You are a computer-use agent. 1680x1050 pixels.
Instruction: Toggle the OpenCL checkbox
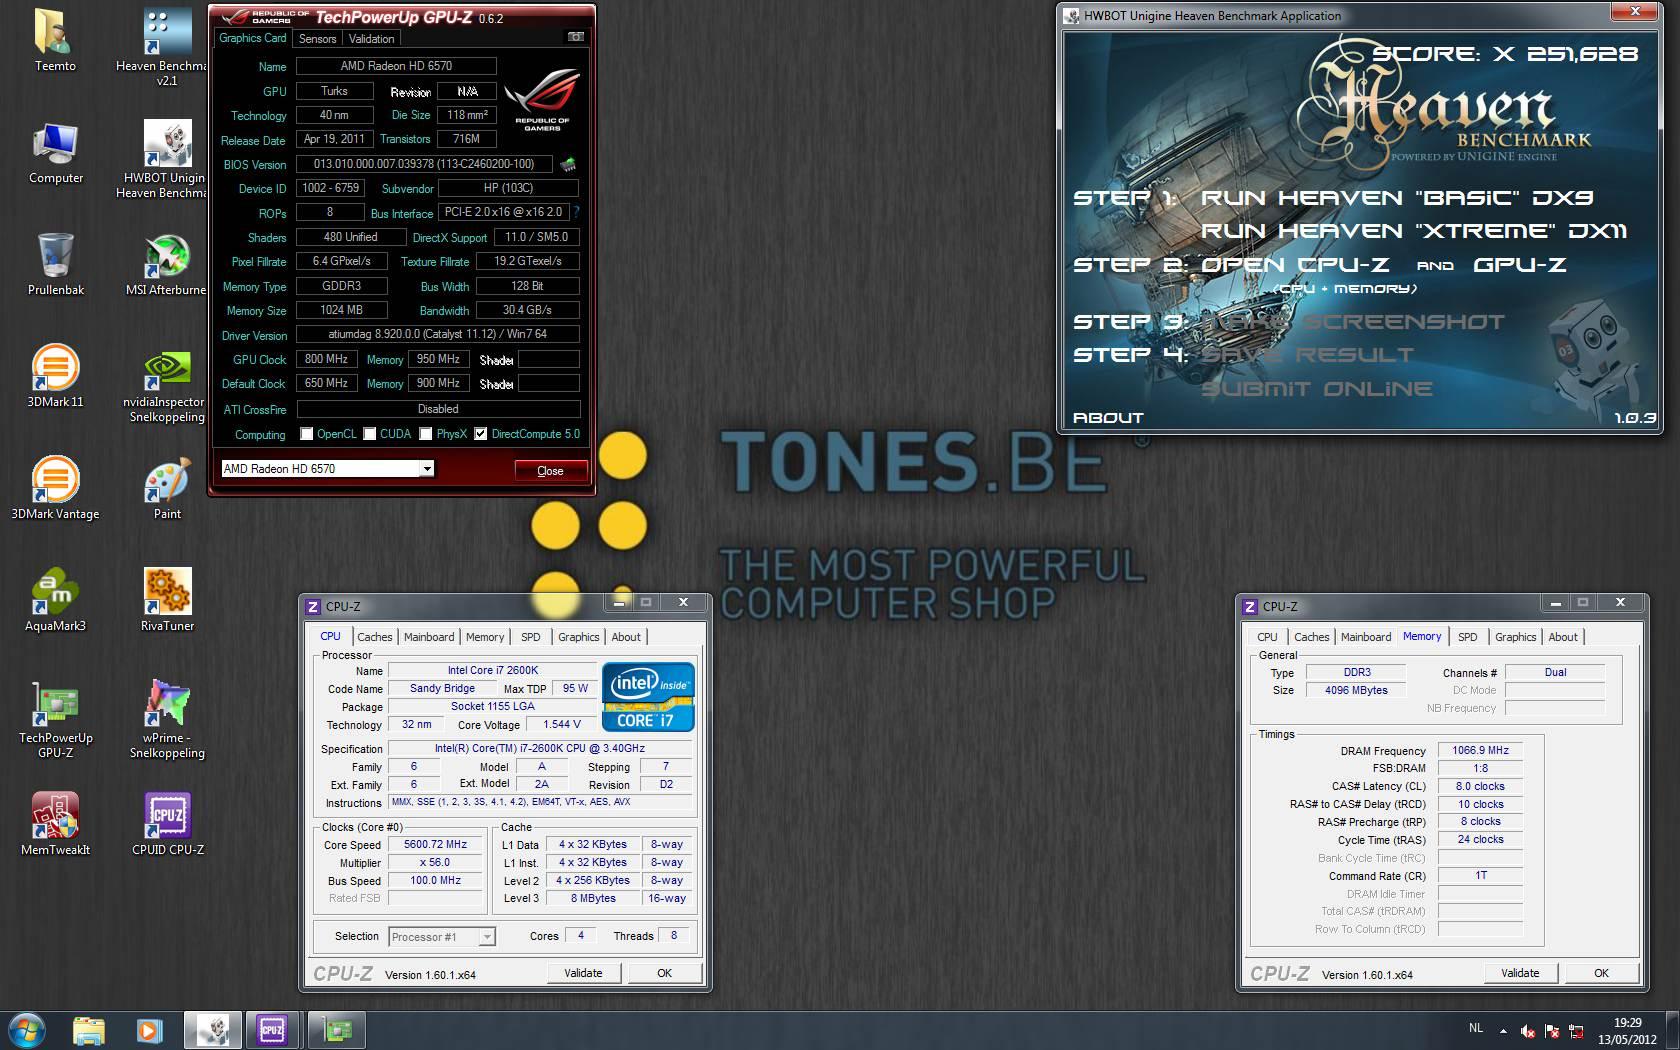pyautogui.click(x=307, y=434)
